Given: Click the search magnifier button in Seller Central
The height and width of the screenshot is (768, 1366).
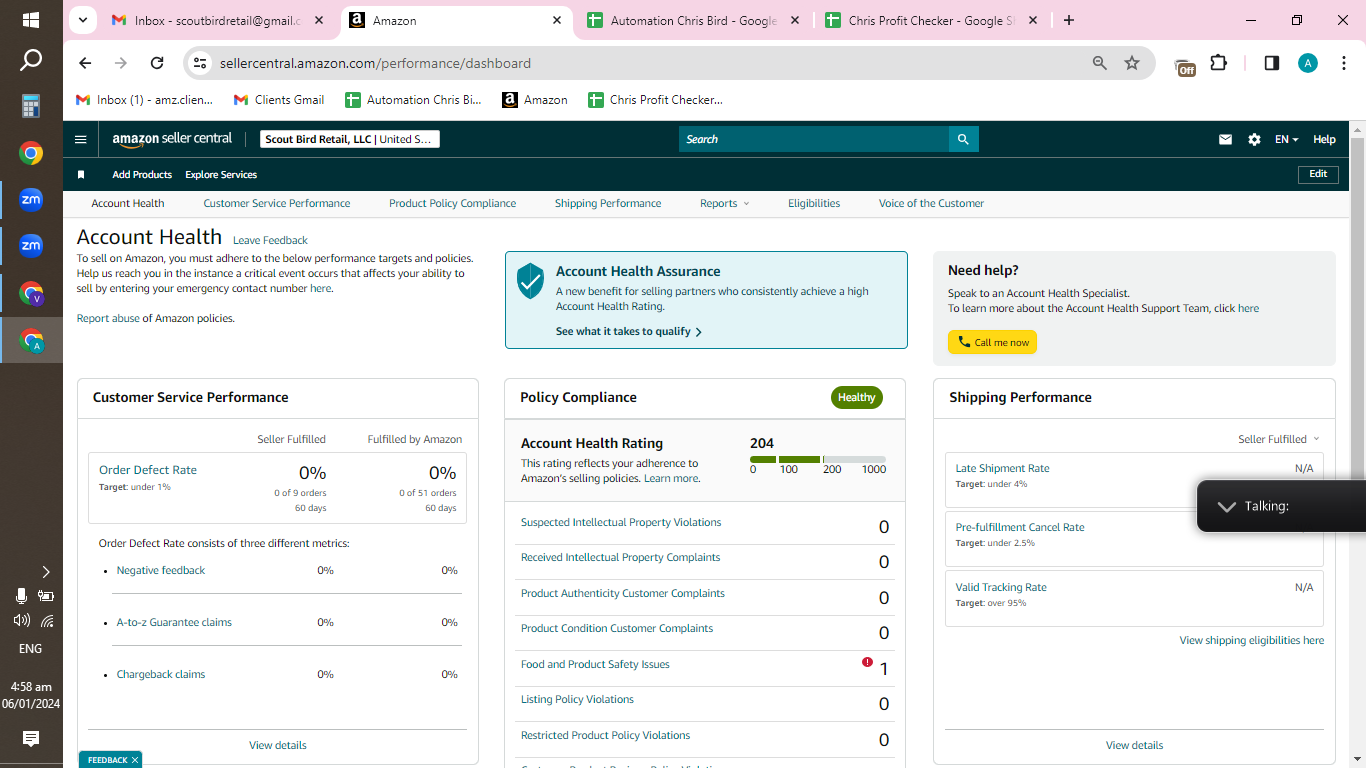Looking at the screenshot, I should point(963,139).
